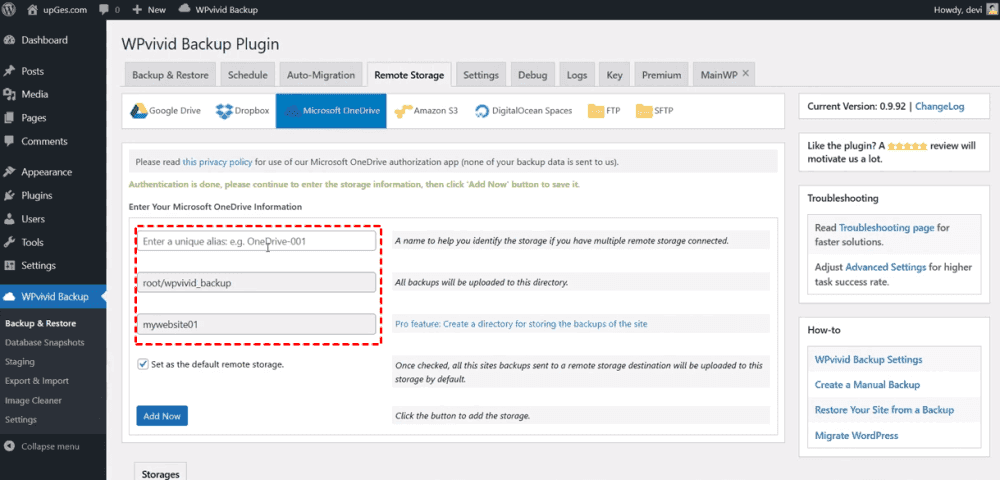The height and width of the screenshot is (480, 1000).
Task: Select the Google Drive storage icon
Action: point(138,111)
